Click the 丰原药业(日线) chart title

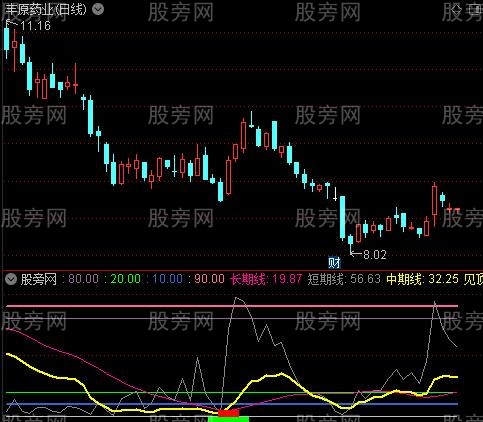coord(46,9)
